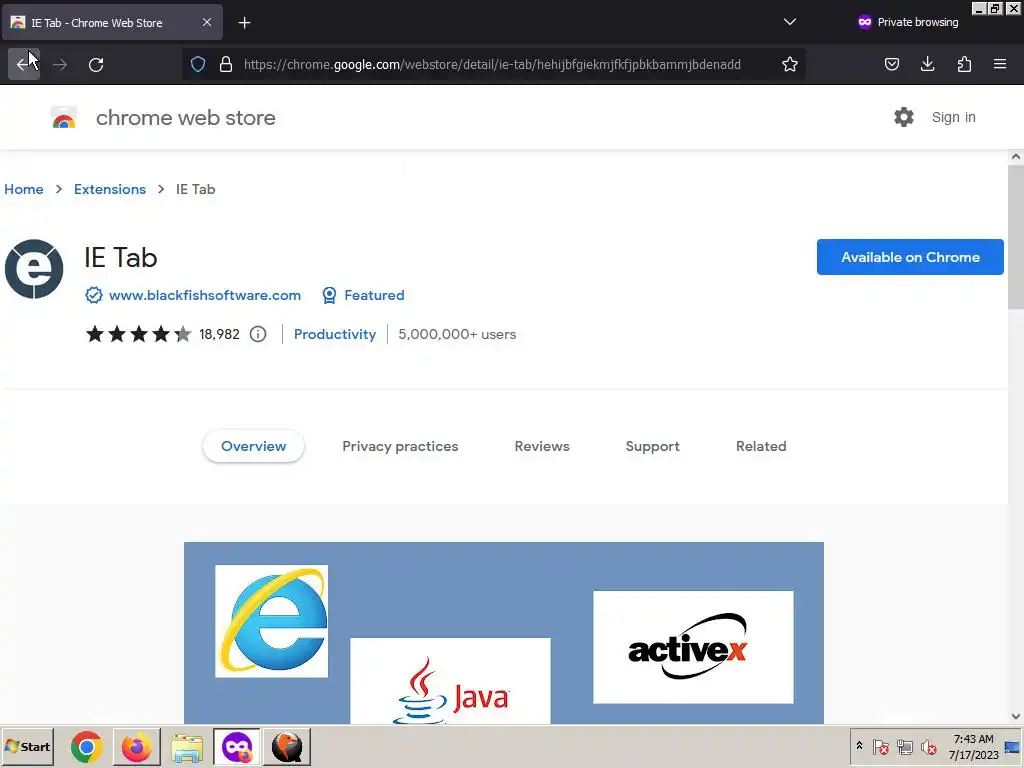Image resolution: width=1024 pixels, height=768 pixels.
Task: Click the volume tray icon
Action: pyautogui.click(x=929, y=746)
